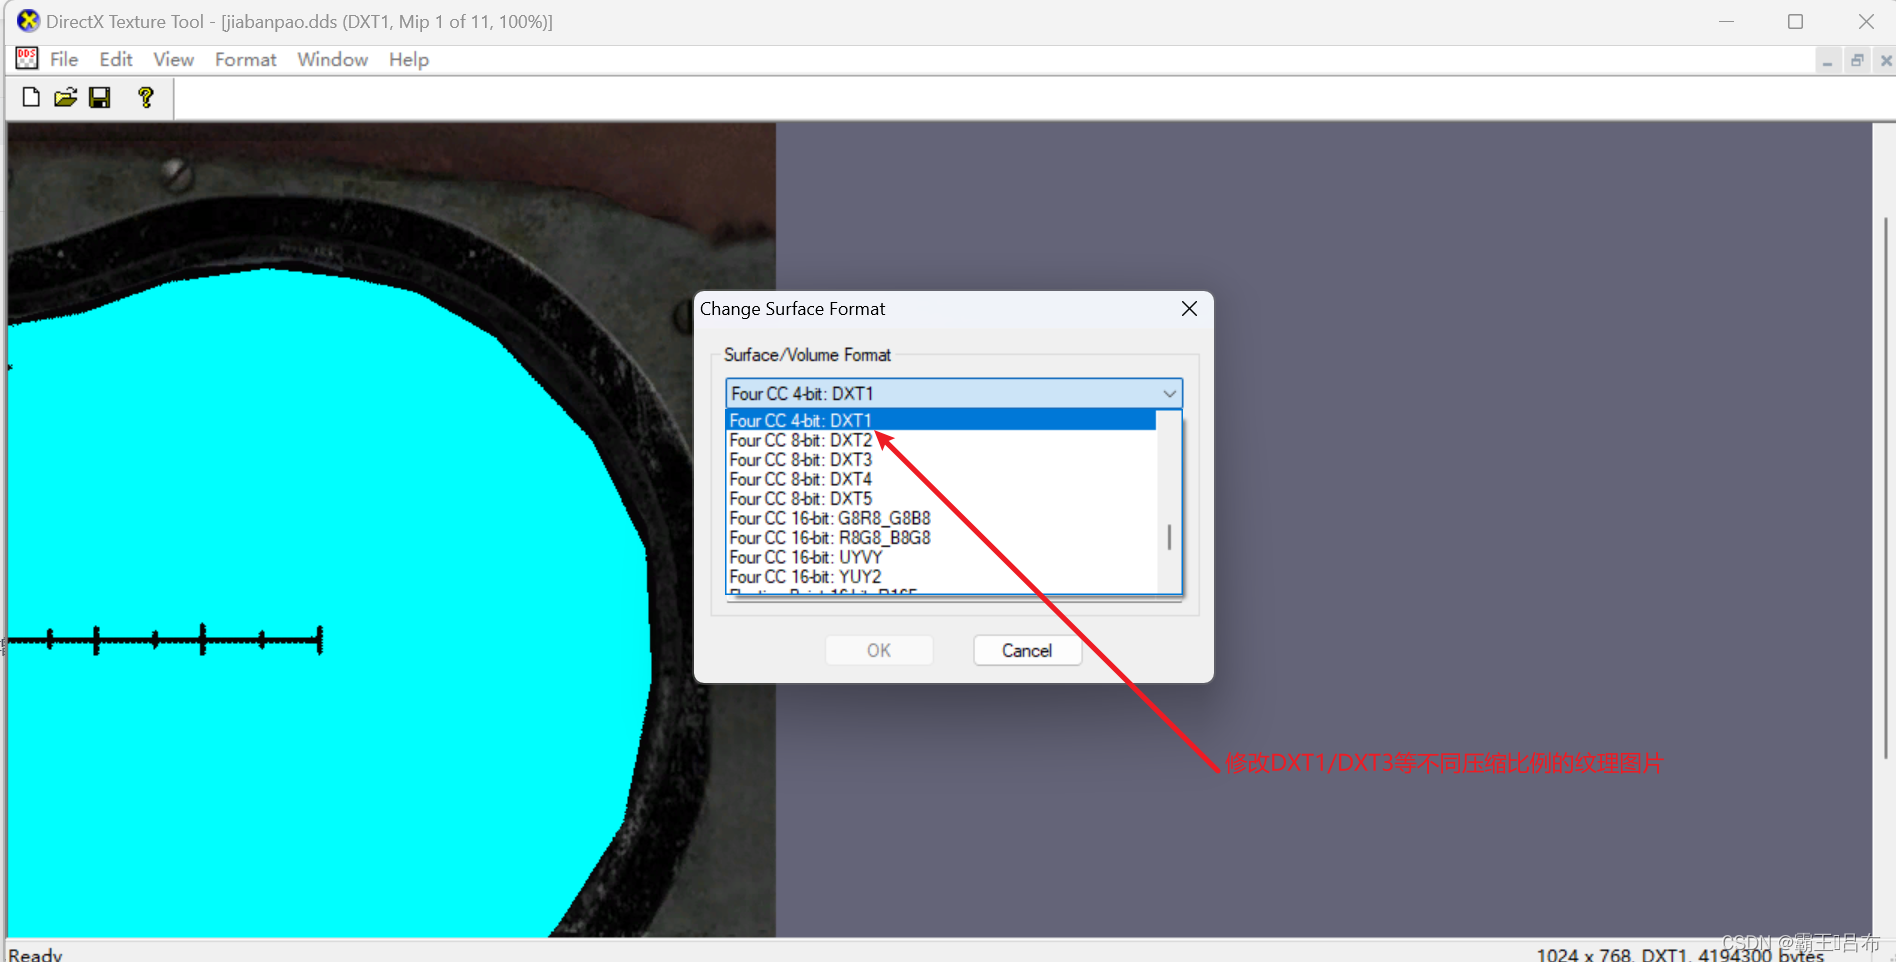Select Four CC 16-bit: UYVY in the dropdown
The width and height of the screenshot is (1896, 962).
(805, 557)
